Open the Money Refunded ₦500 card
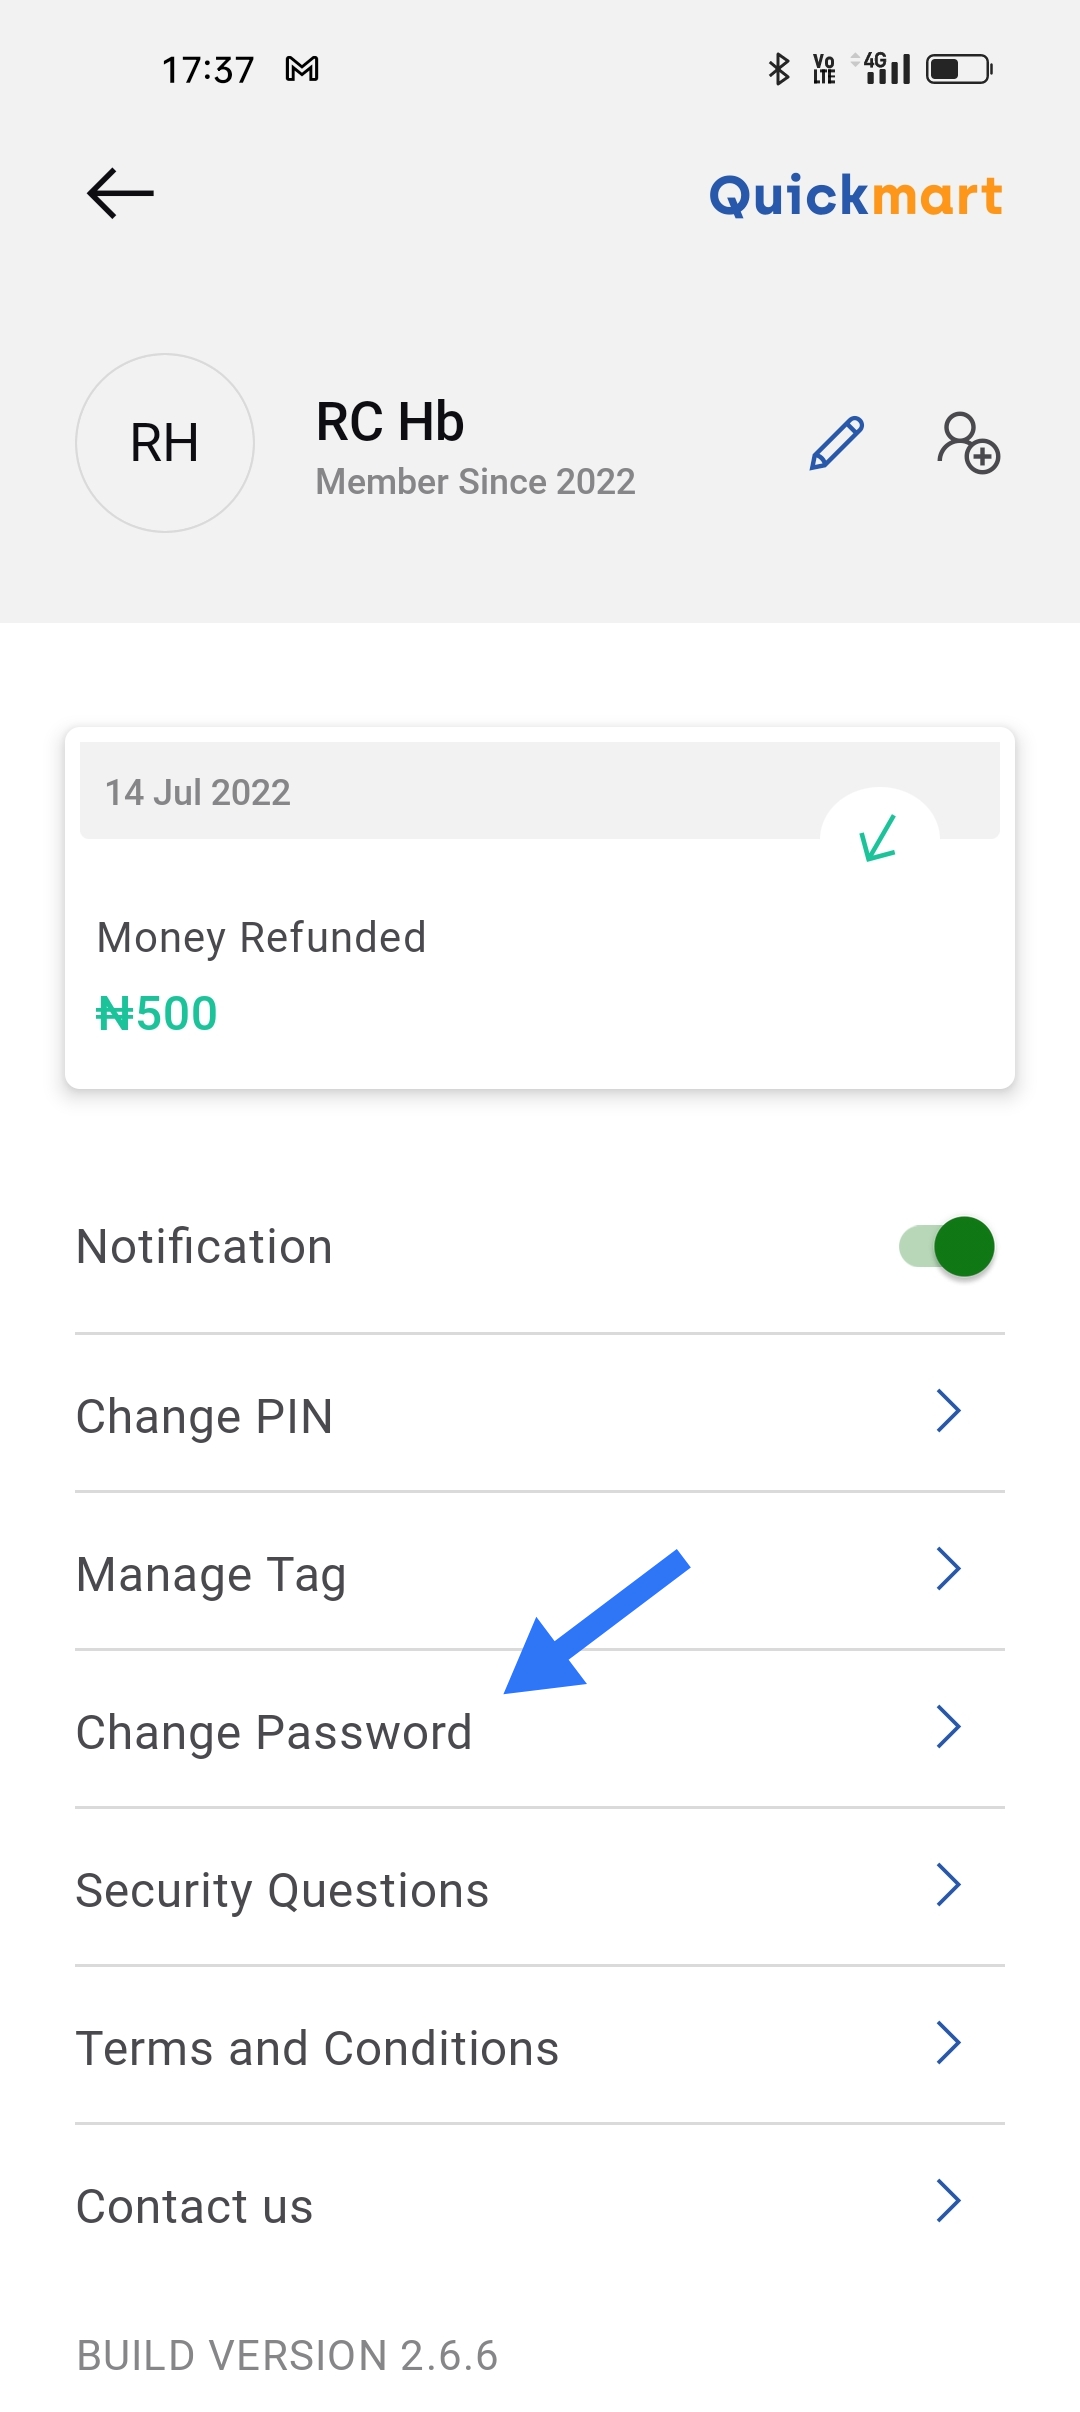 tap(540, 960)
